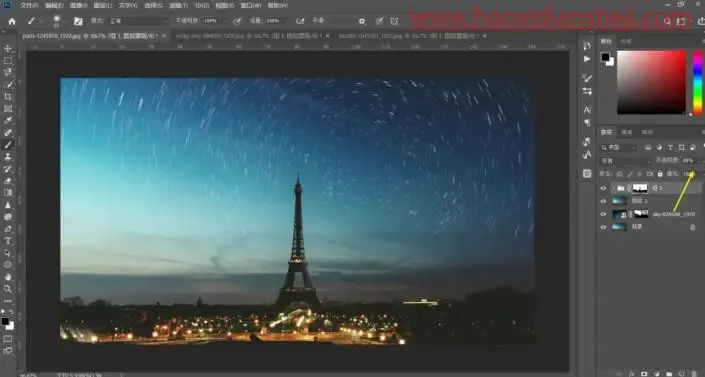
Task: Click foreground color swatch in Color panel
Action: point(605,57)
